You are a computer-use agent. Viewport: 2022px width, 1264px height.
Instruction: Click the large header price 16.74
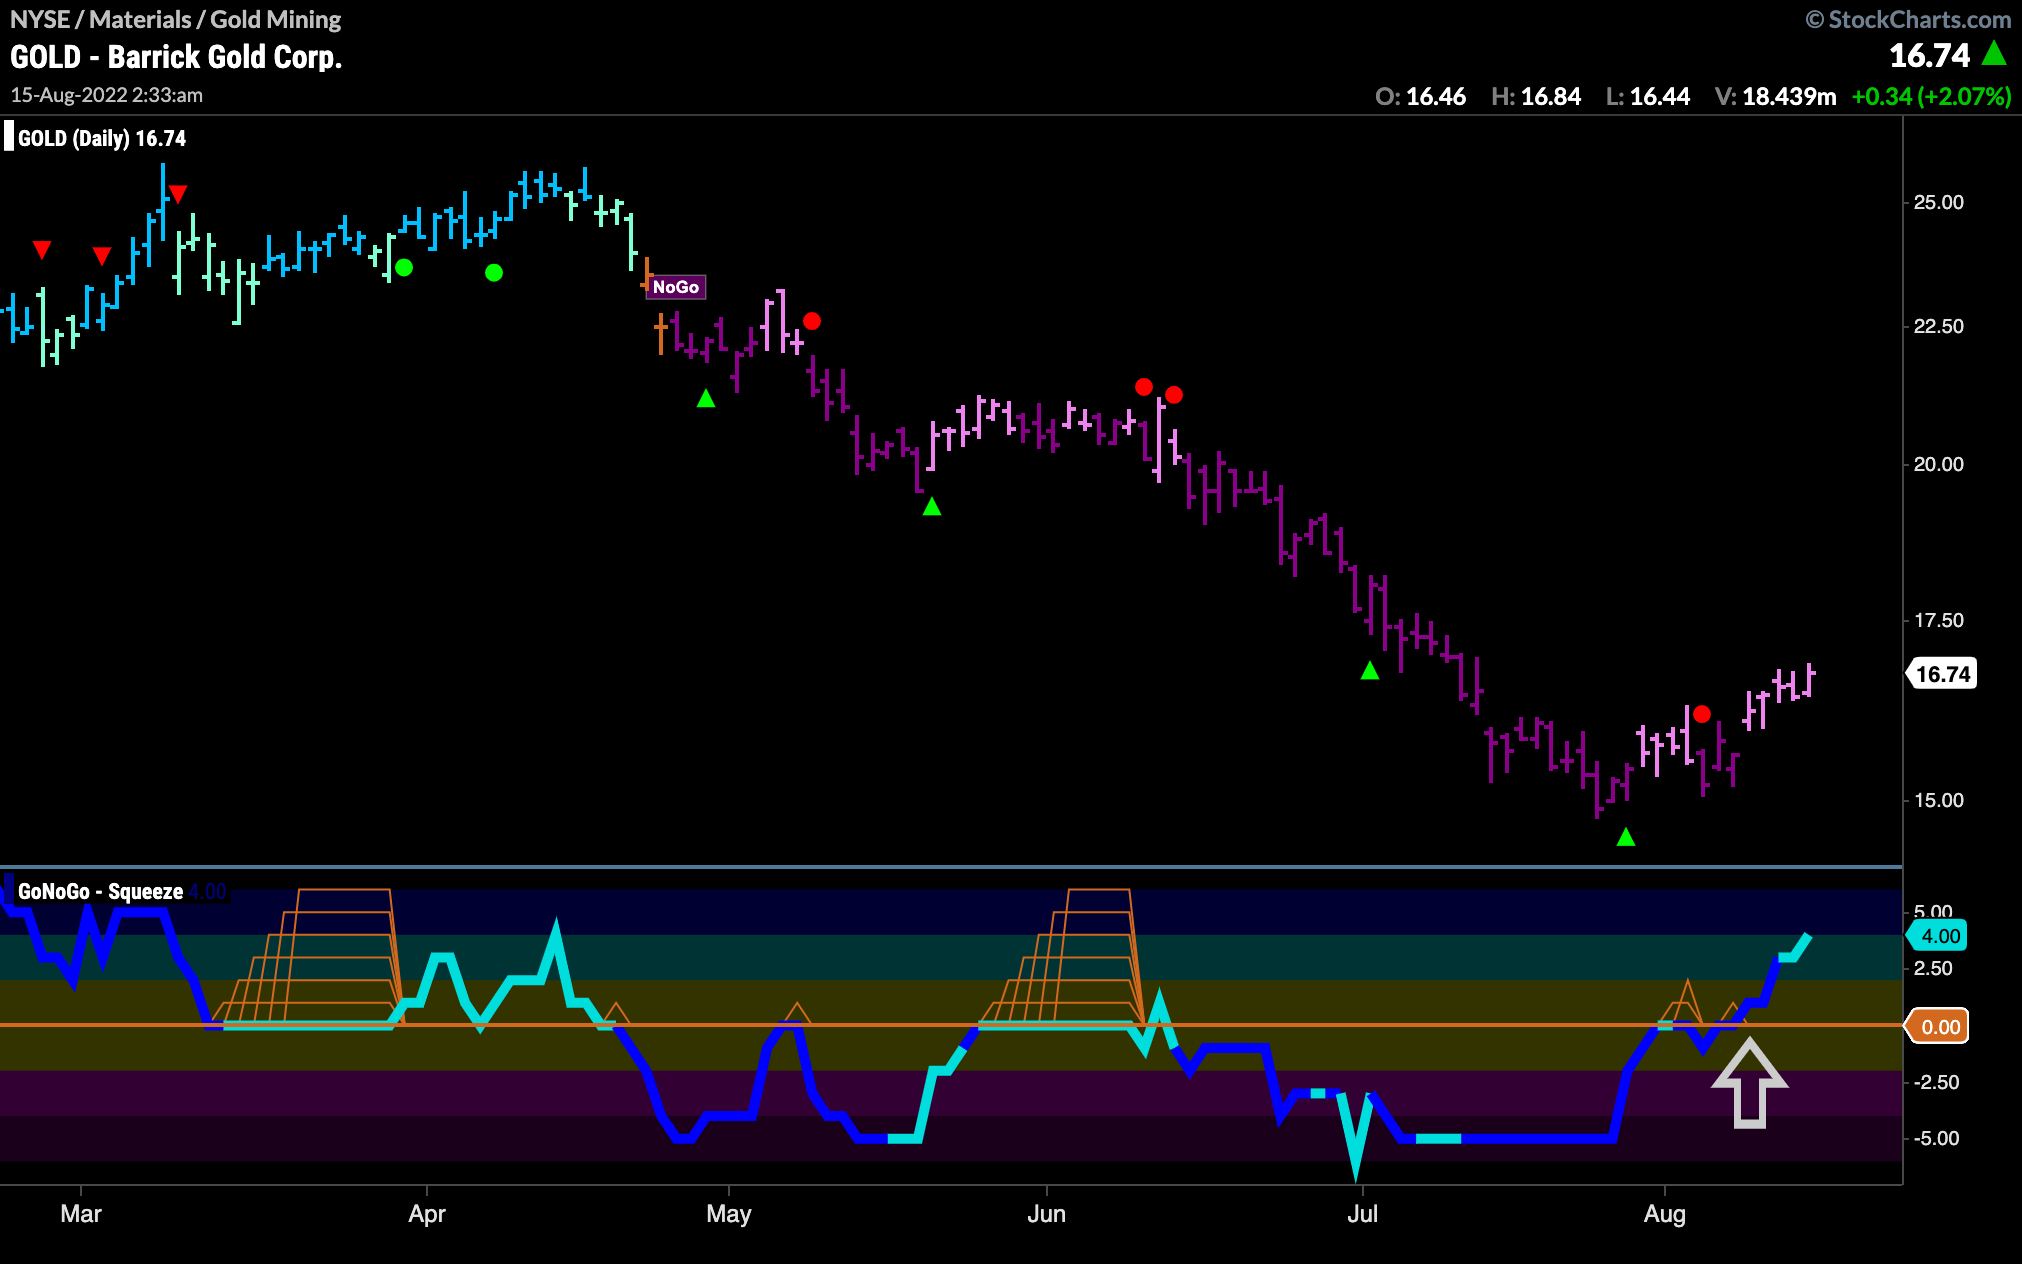click(1929, 55)
